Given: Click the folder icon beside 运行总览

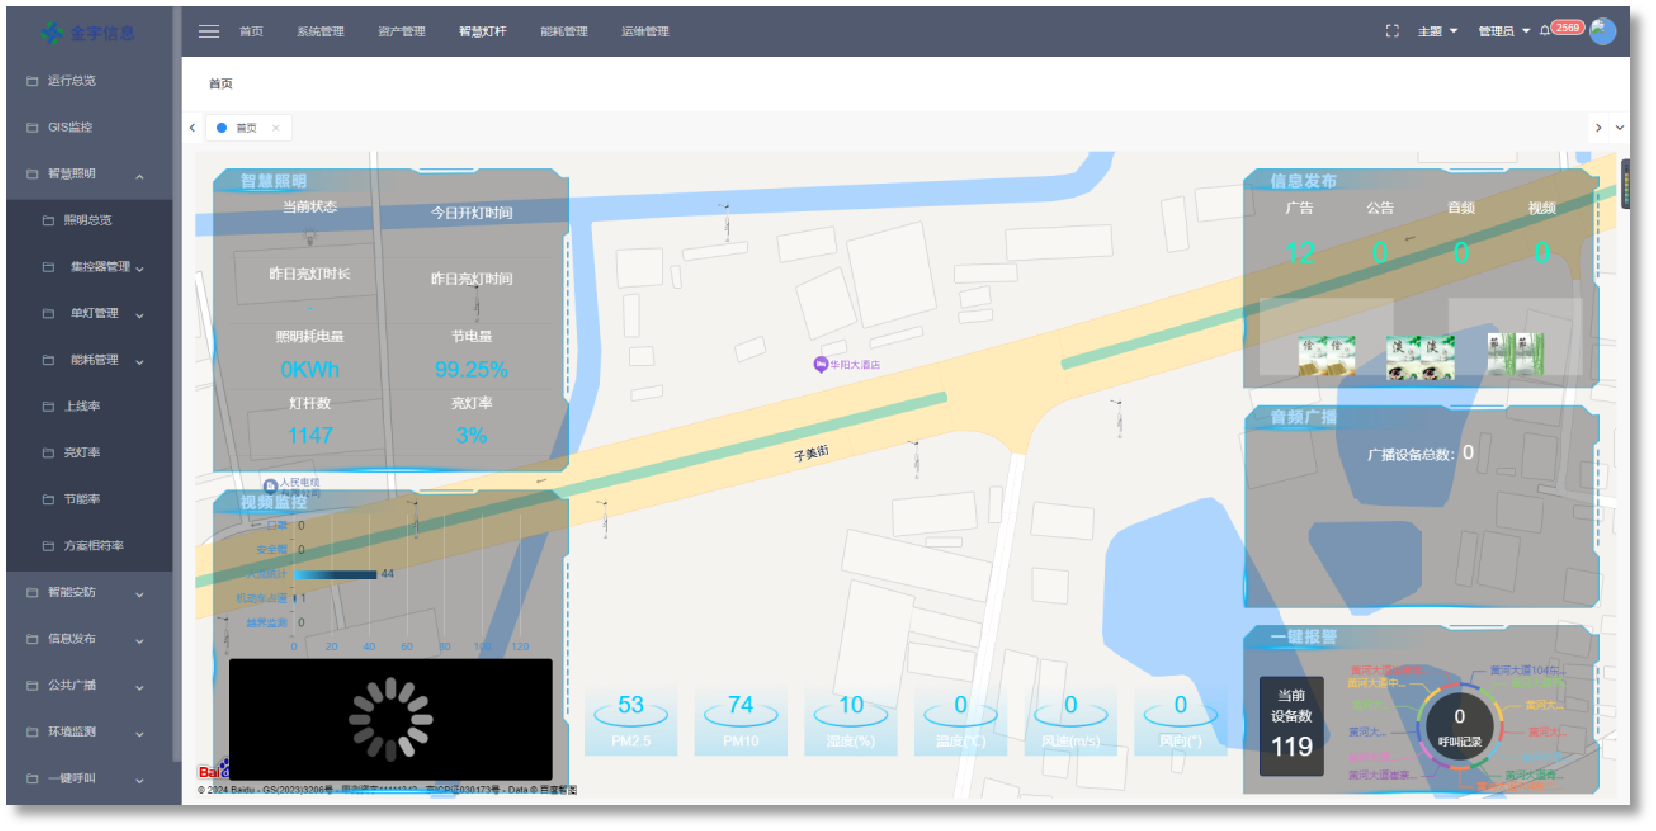Looking at the screenshot, I should [x=32, y=81].
